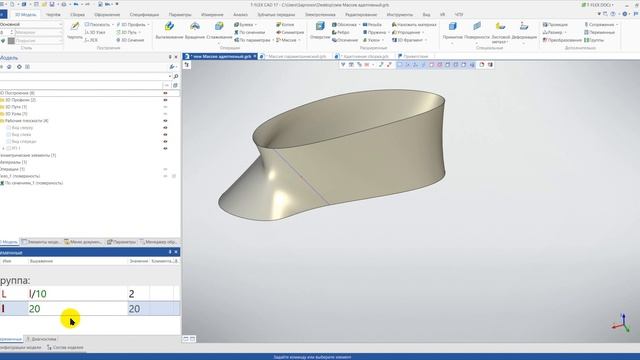This screenshot has width=640, height=360.
Task: Click the expression cell 20 for variable l
Action: pyautogui.click(x=78, y=309)
